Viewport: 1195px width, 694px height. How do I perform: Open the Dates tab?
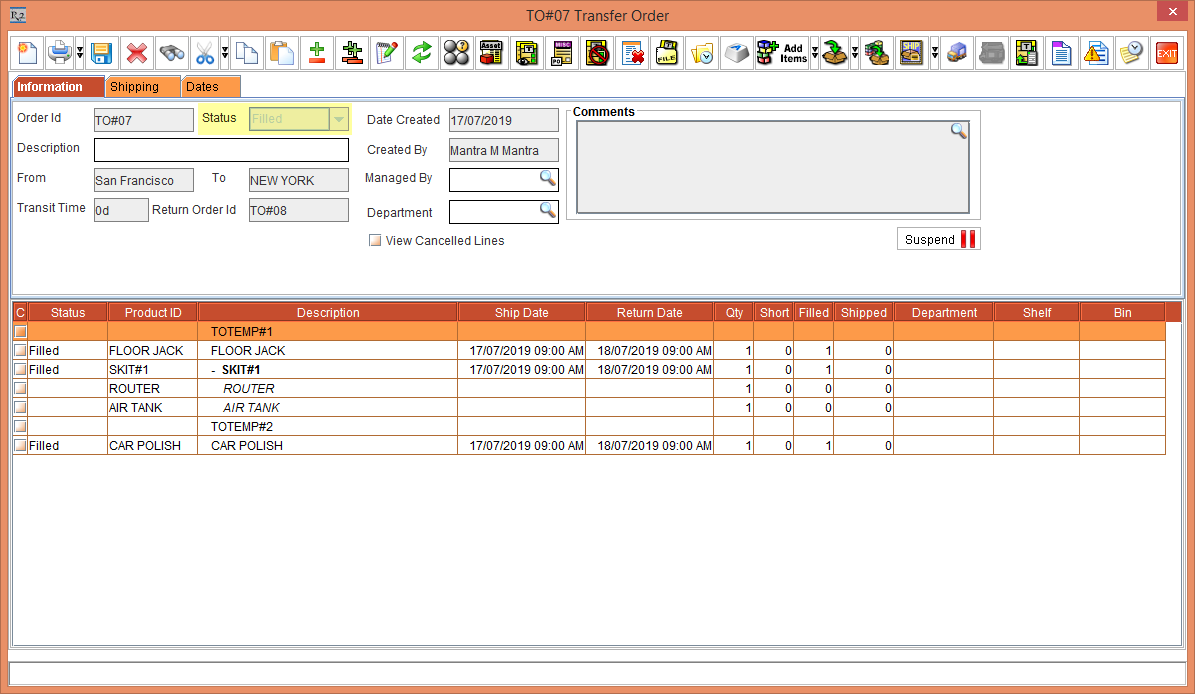pyautogui.click(x=208, y=87)
